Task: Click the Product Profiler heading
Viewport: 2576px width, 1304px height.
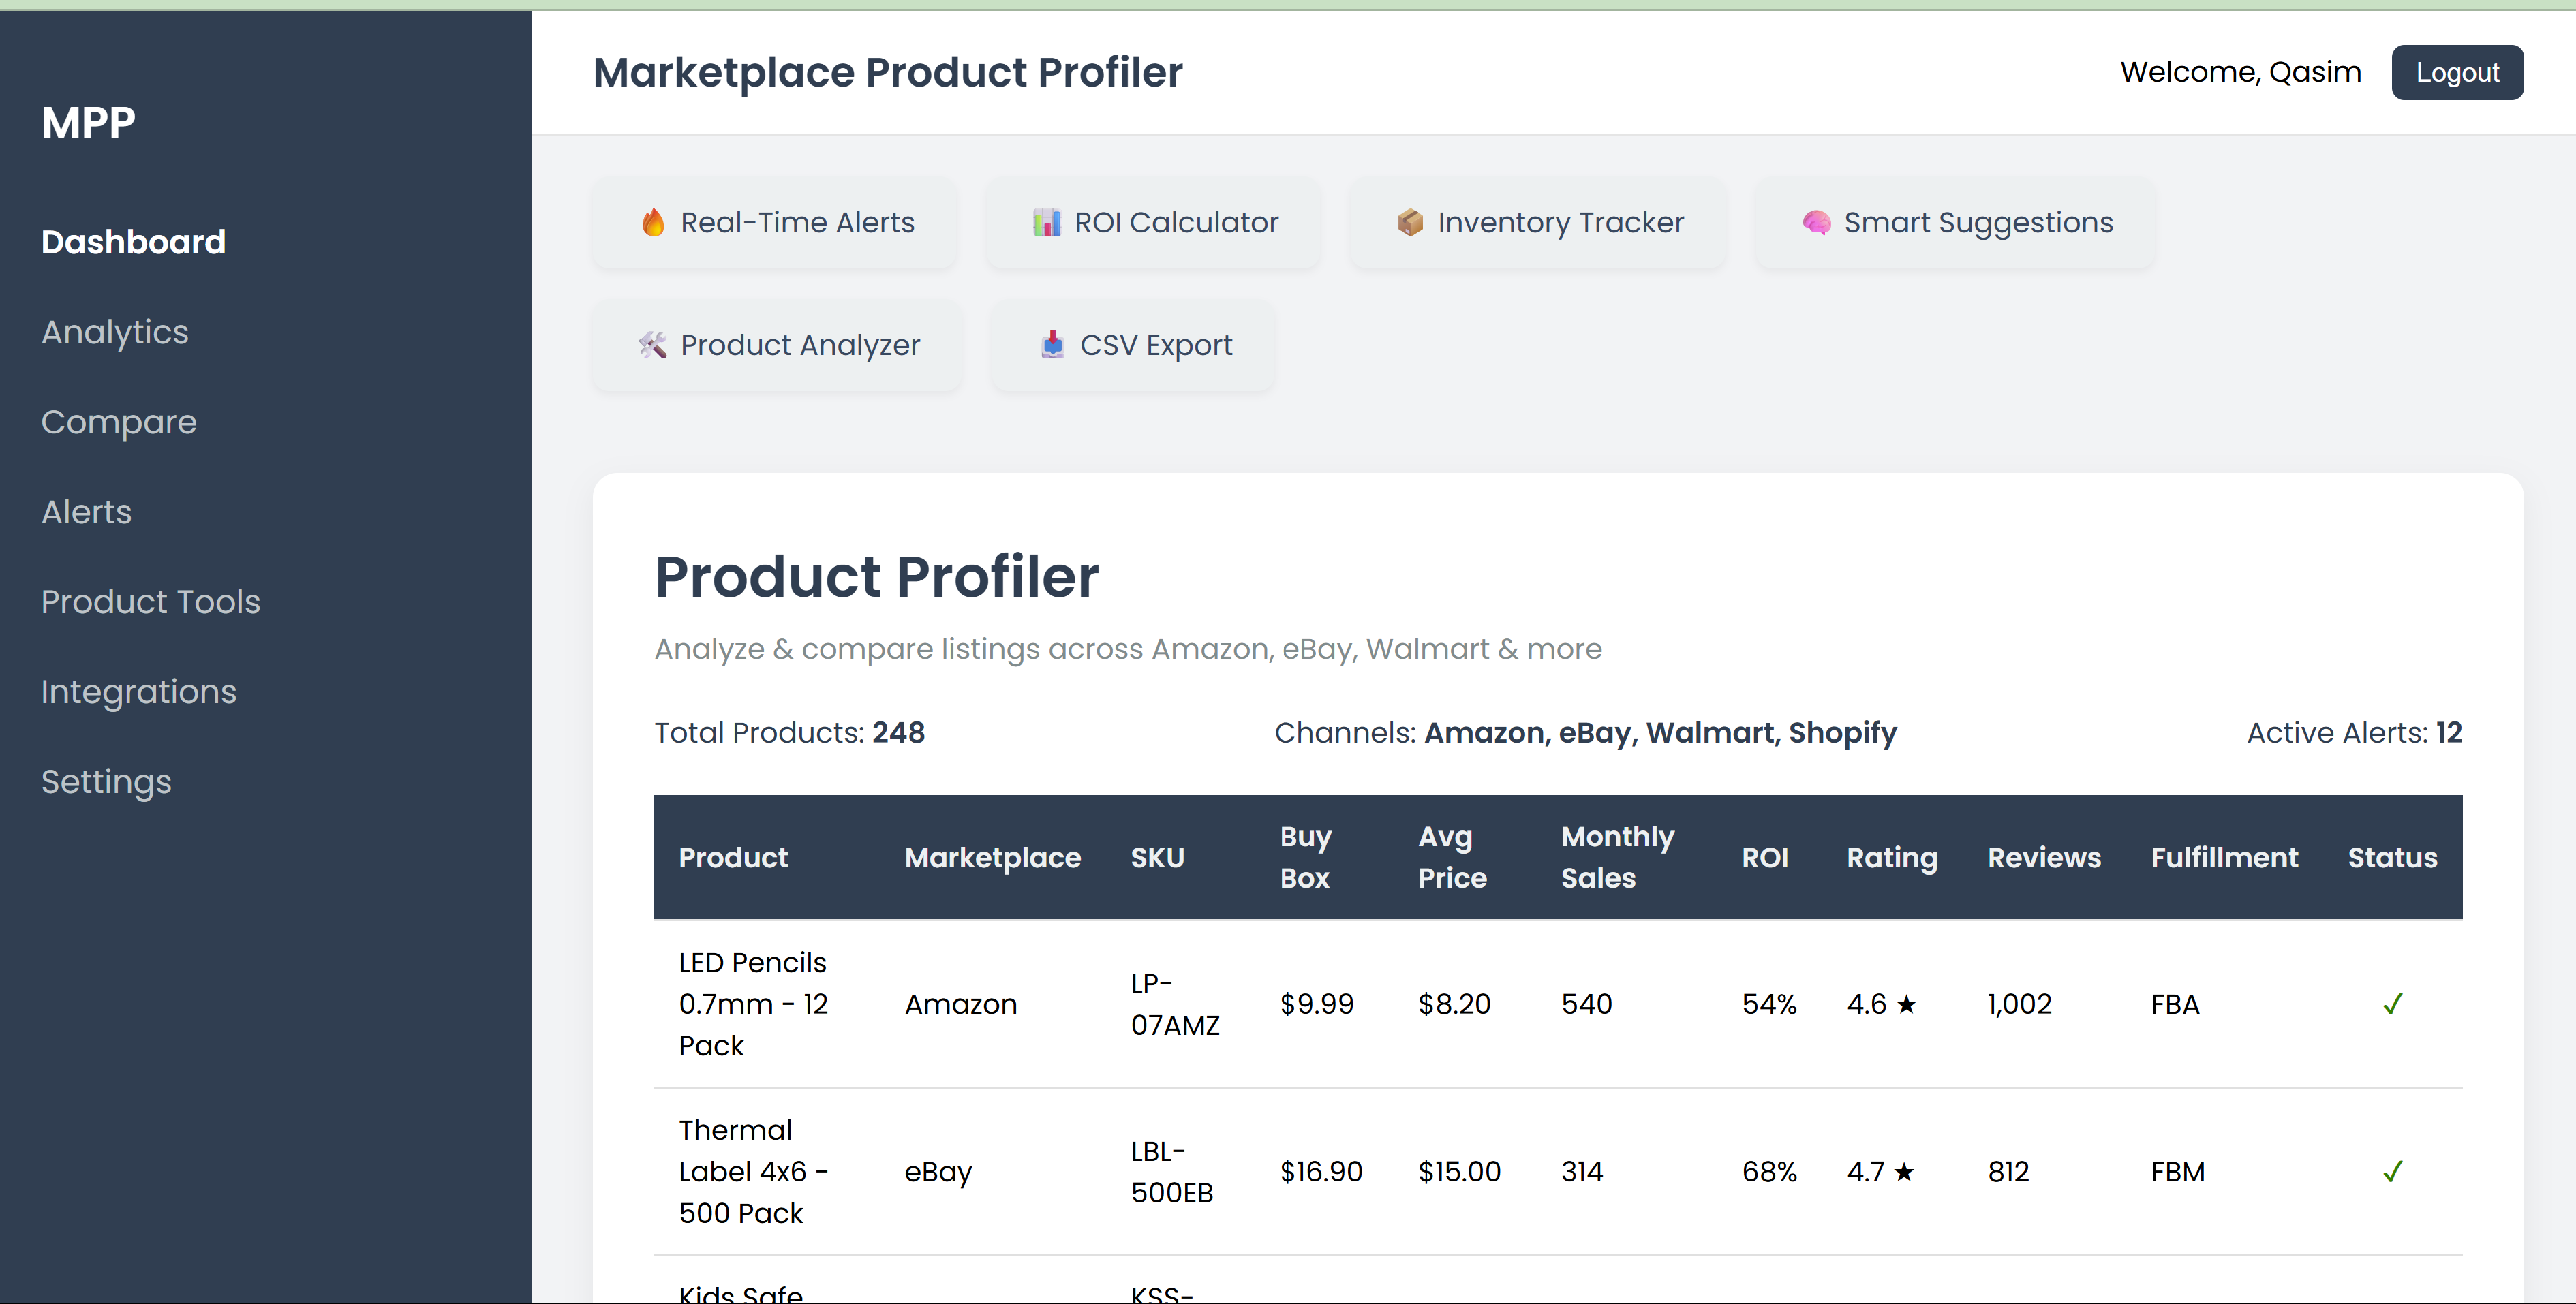Action: tap(876, 577)
